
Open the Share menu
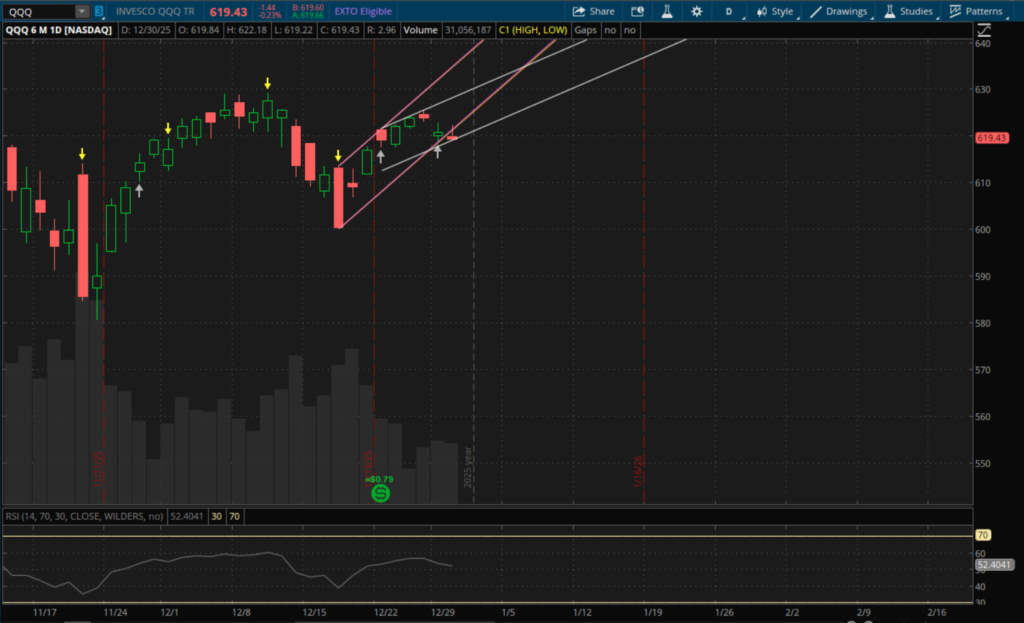593,11
